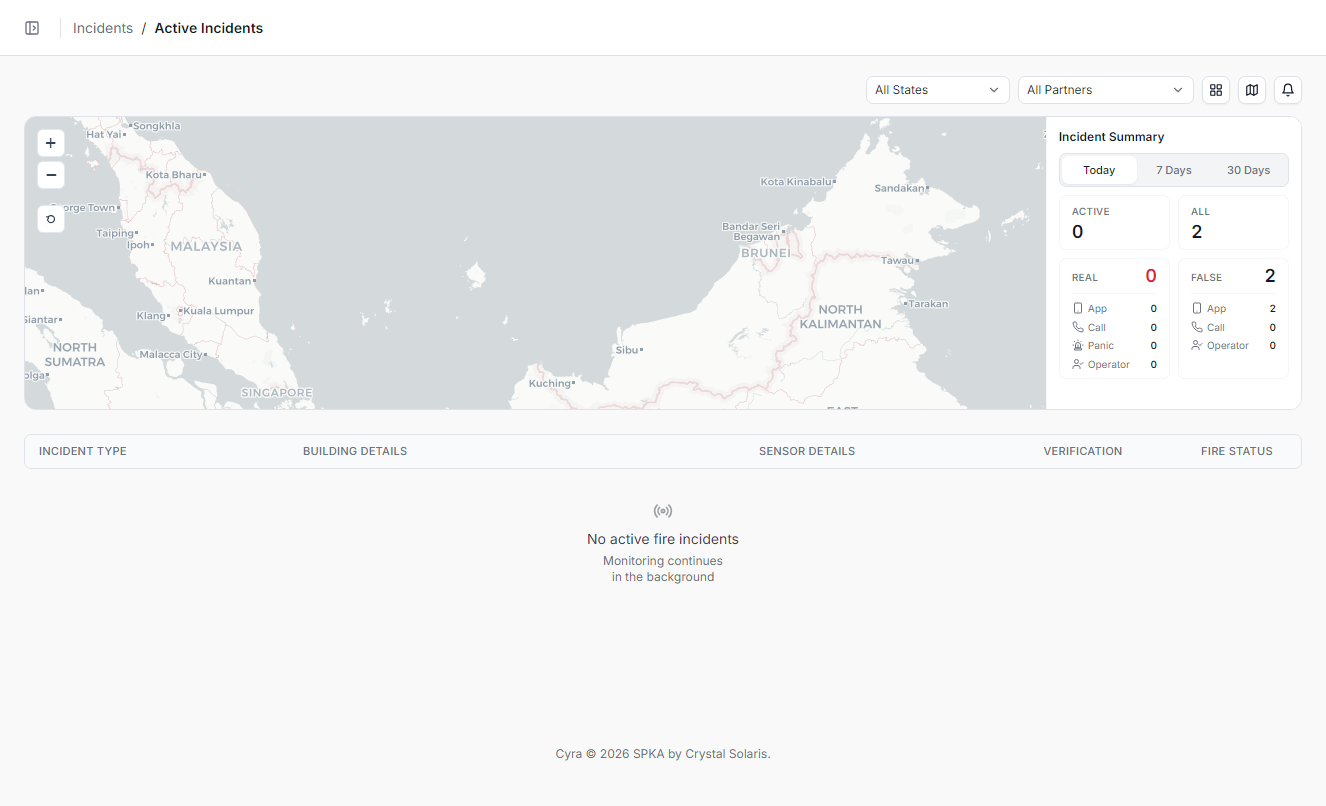This screenshot has width=1326, height=806.
Task: Toggle the sidebar panel icon
Action: [x=32, y=28]
